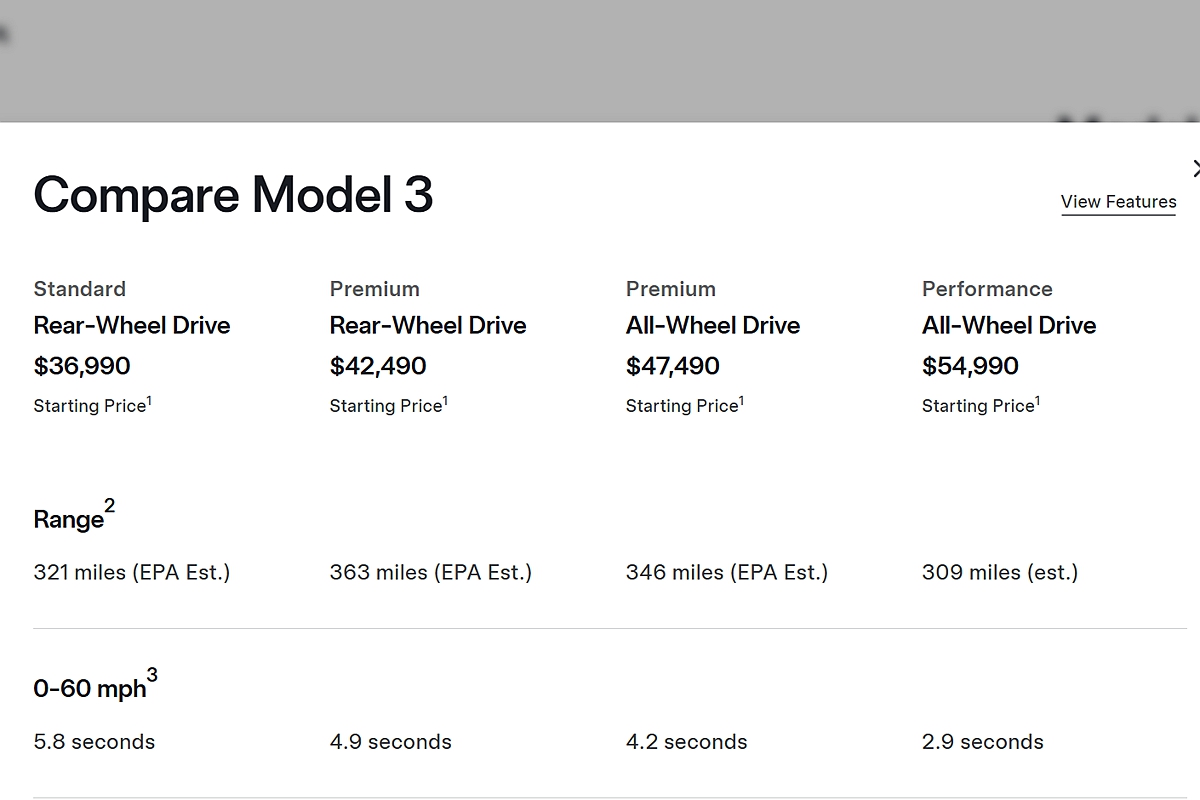This screenshot has height=800, width=1200.
Task: Click the 309 miles (est.) value
Action: (1000, 573)
